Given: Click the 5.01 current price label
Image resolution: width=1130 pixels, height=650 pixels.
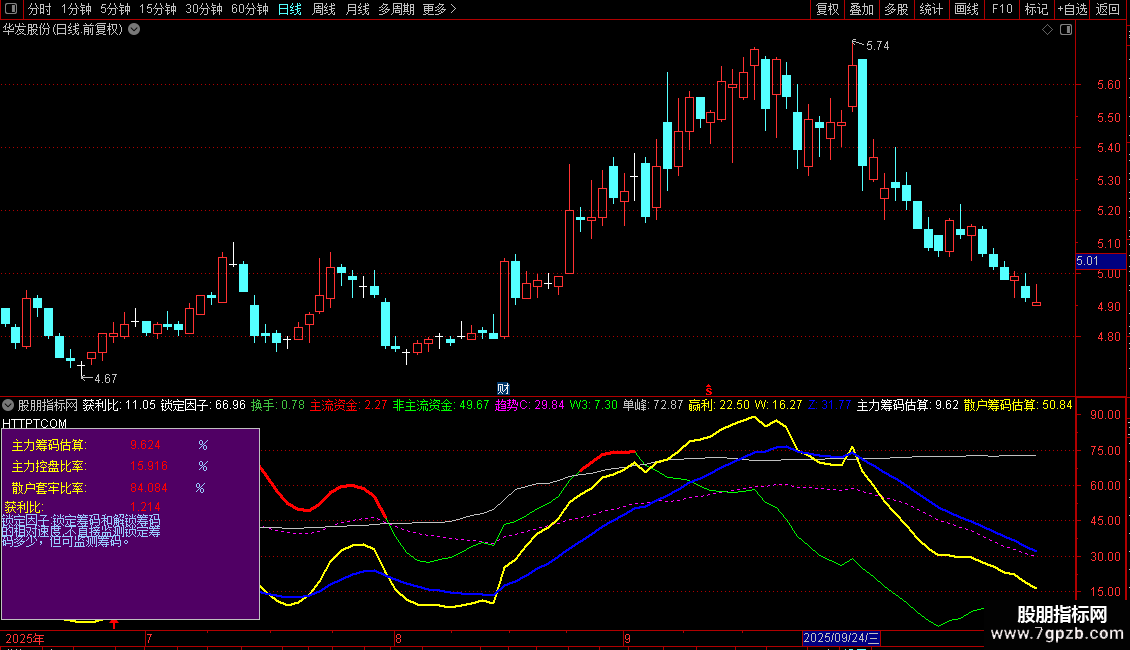Looking at the screenshot, I should (x=1087, y=261).
